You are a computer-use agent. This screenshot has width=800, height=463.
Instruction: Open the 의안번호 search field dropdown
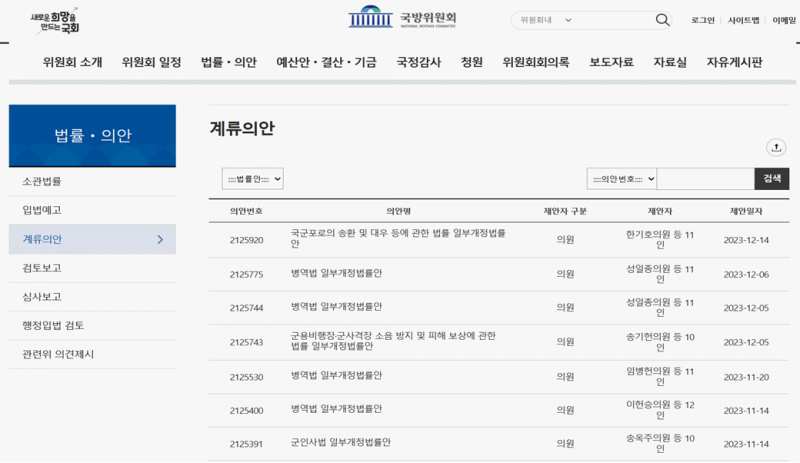coord(621,178)
